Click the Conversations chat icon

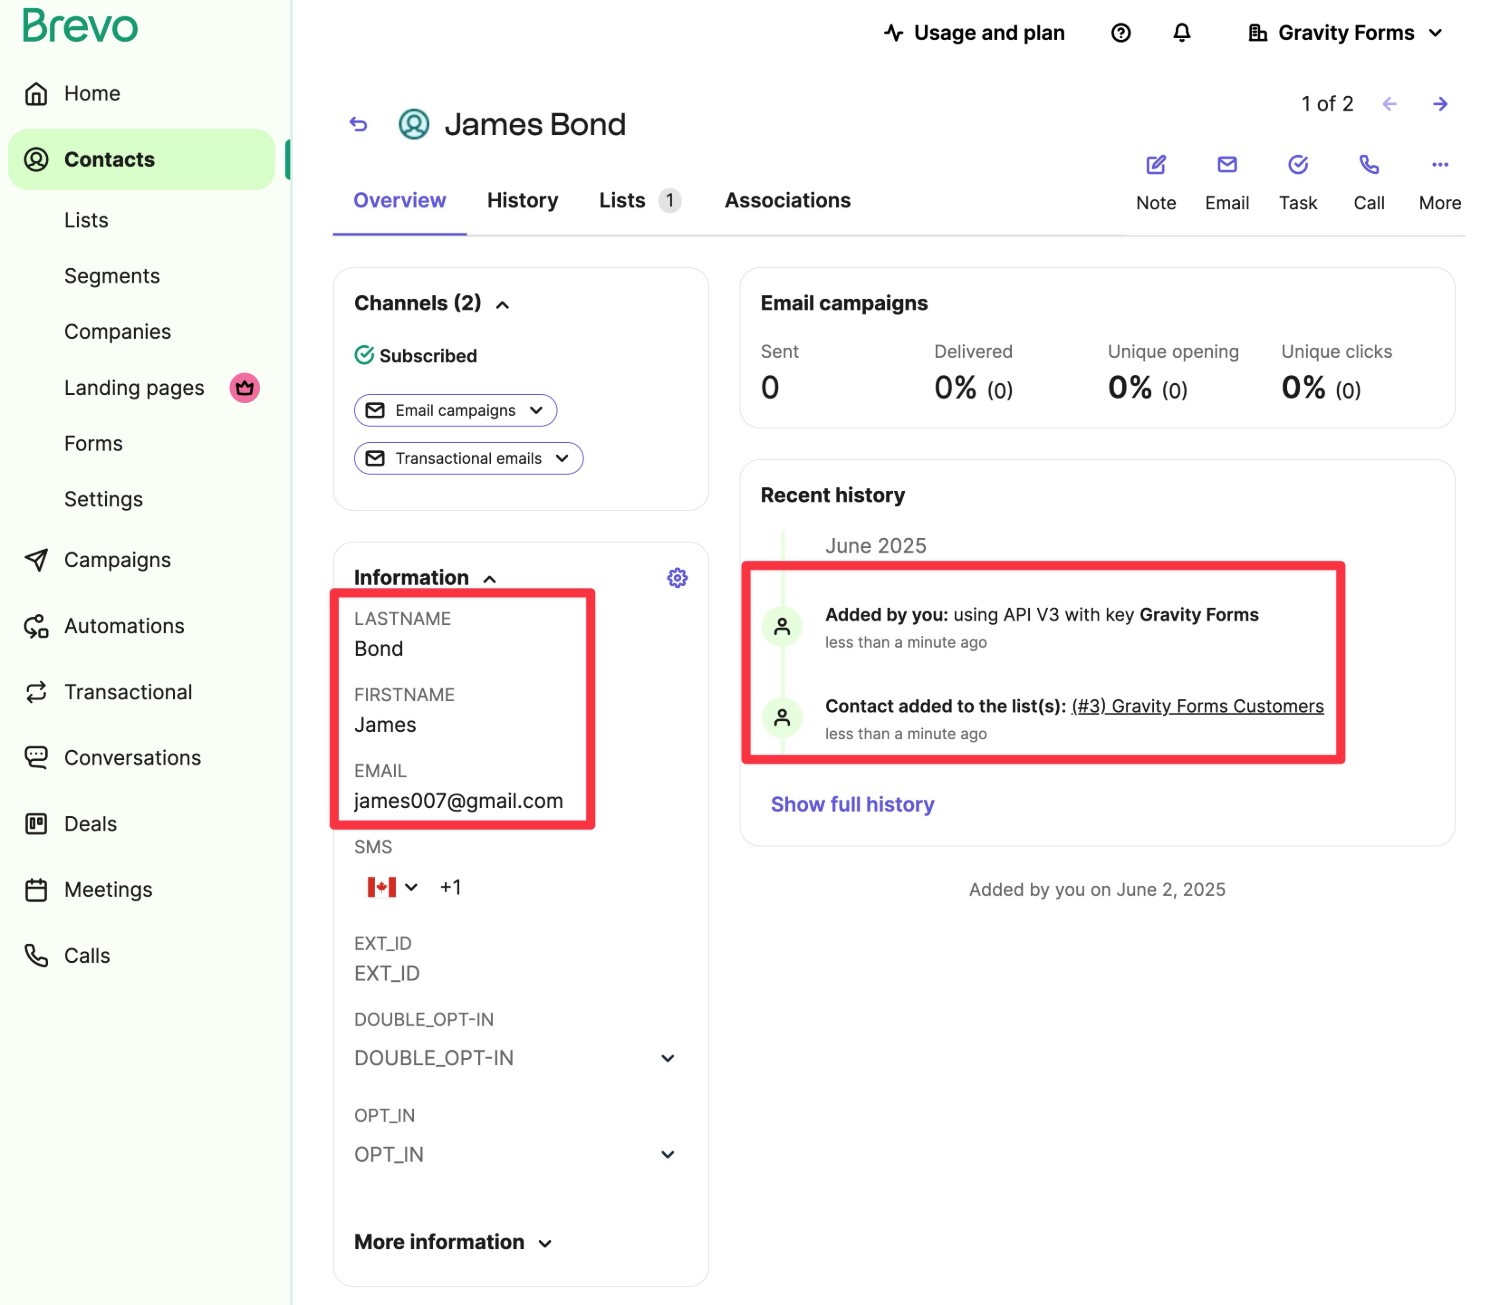click(x=36, y=758)
